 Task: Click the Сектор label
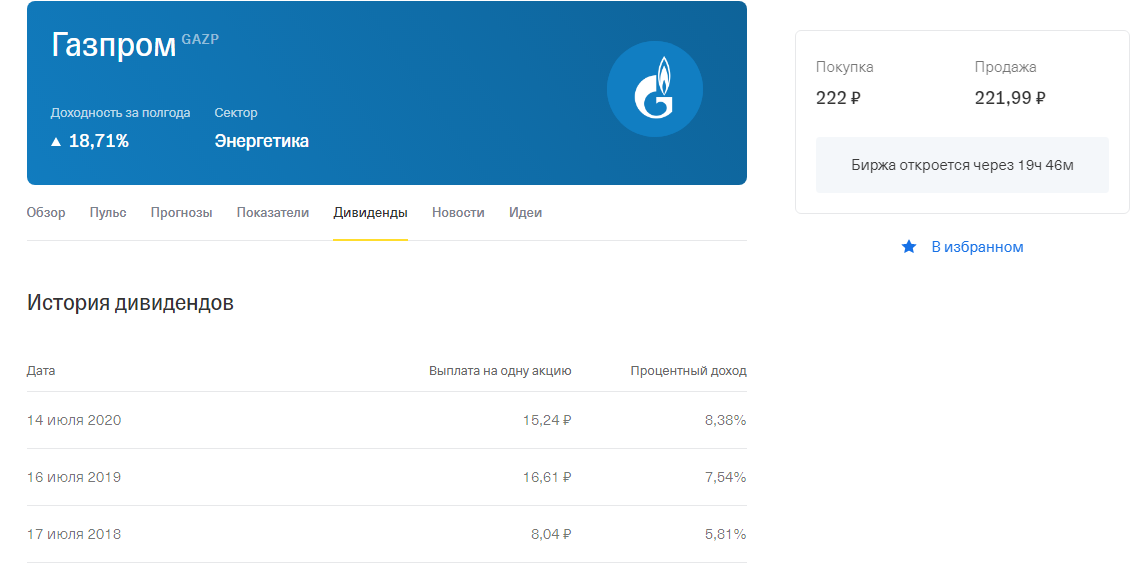[x=236, y=113]
